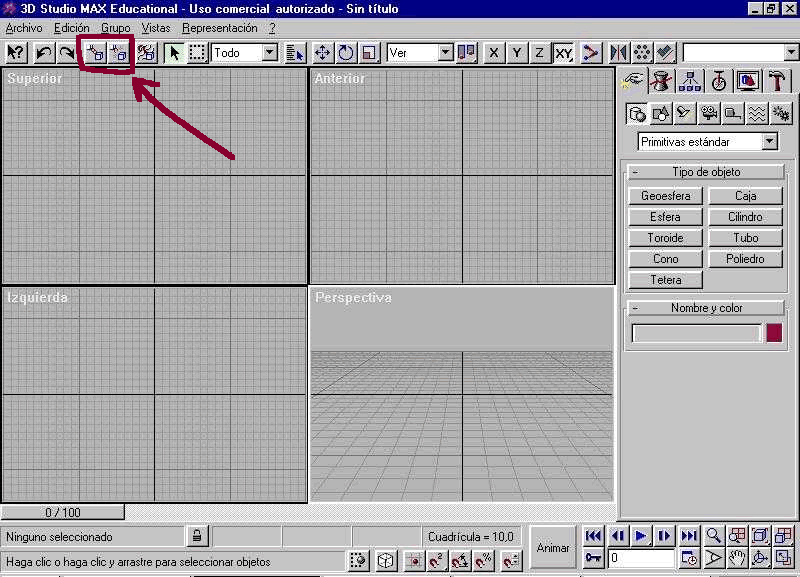The image size is (800, 577).
Task: Open the Primitivas estándar dropdown
Action: [770, 141]
